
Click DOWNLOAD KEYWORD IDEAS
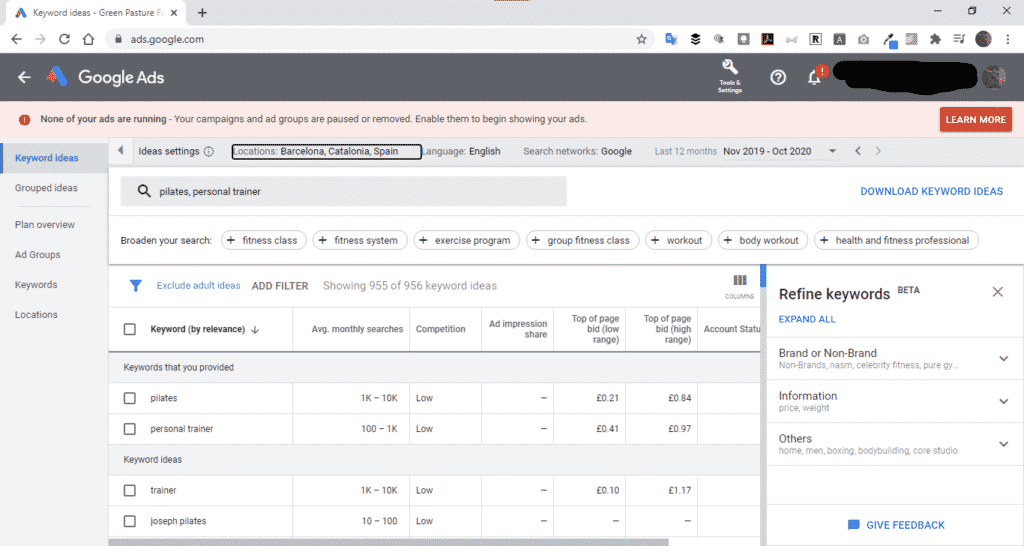point(931,191)
